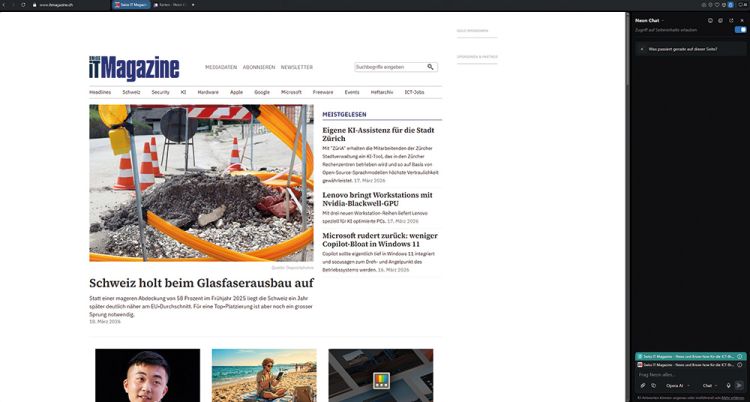Image resolution: width=750 pixels, height=402 pixels.
Task: Open the Security menu item on the website
Action: click(x=160, y=91)
